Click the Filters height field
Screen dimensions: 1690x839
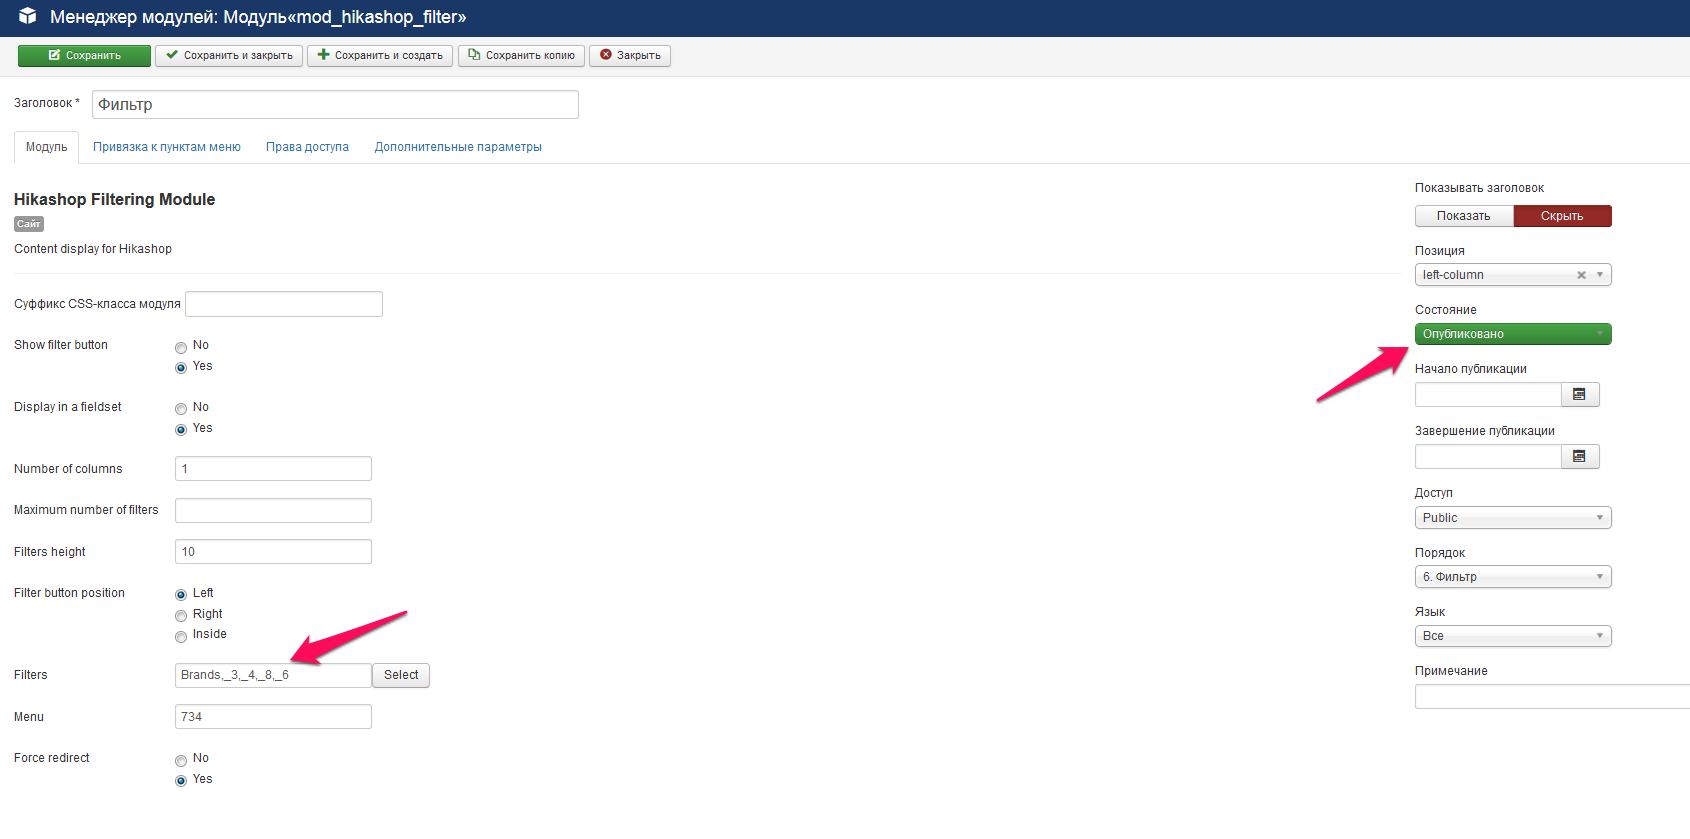coord(273,552)
